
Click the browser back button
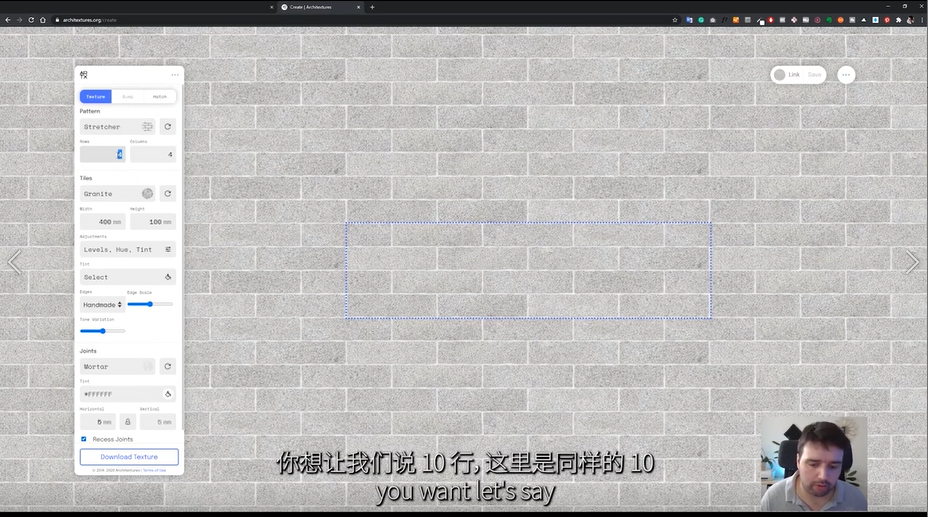coord(8,20)
